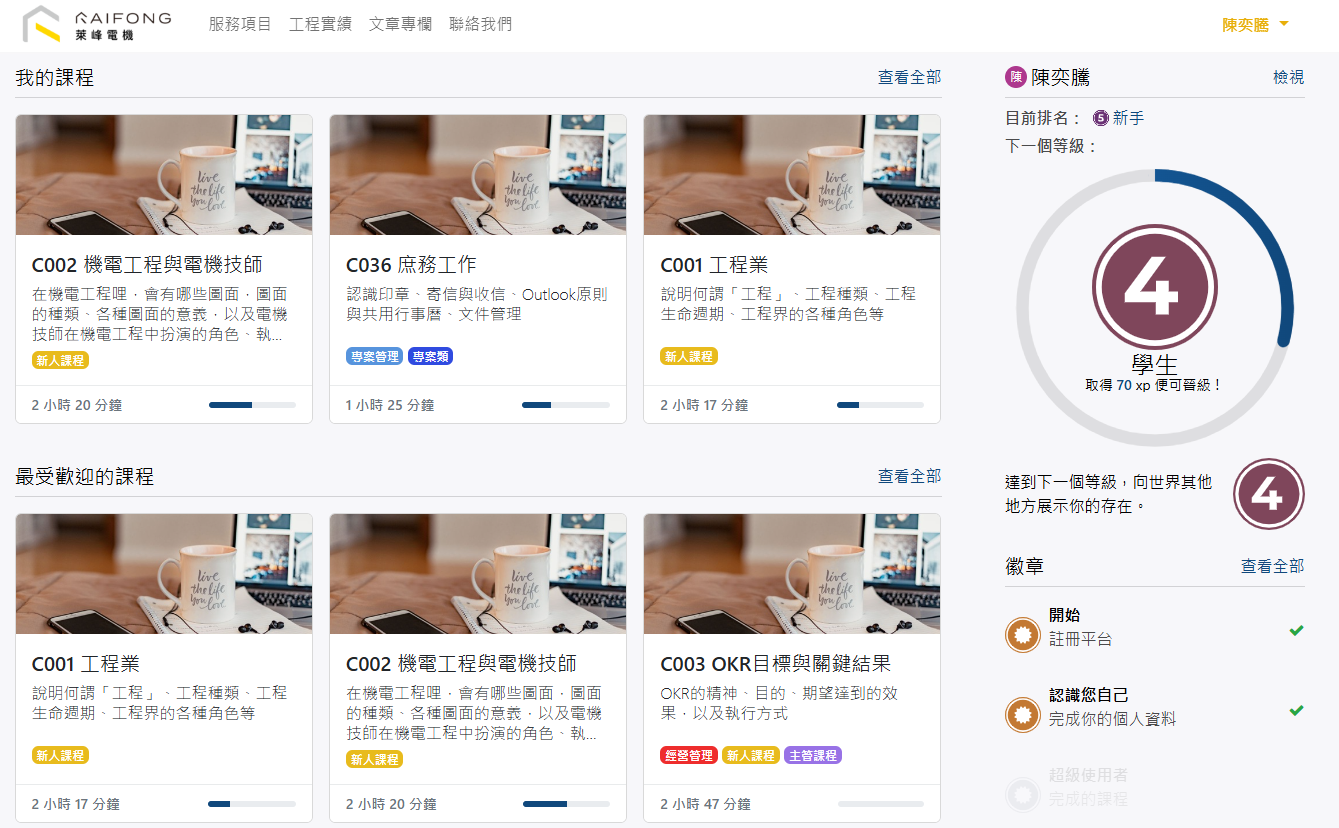Image resolution: width=1339 pixels, height=828 pixels.
Task: Click 檢視 link next to profile name
Action: click(1288, 77)
